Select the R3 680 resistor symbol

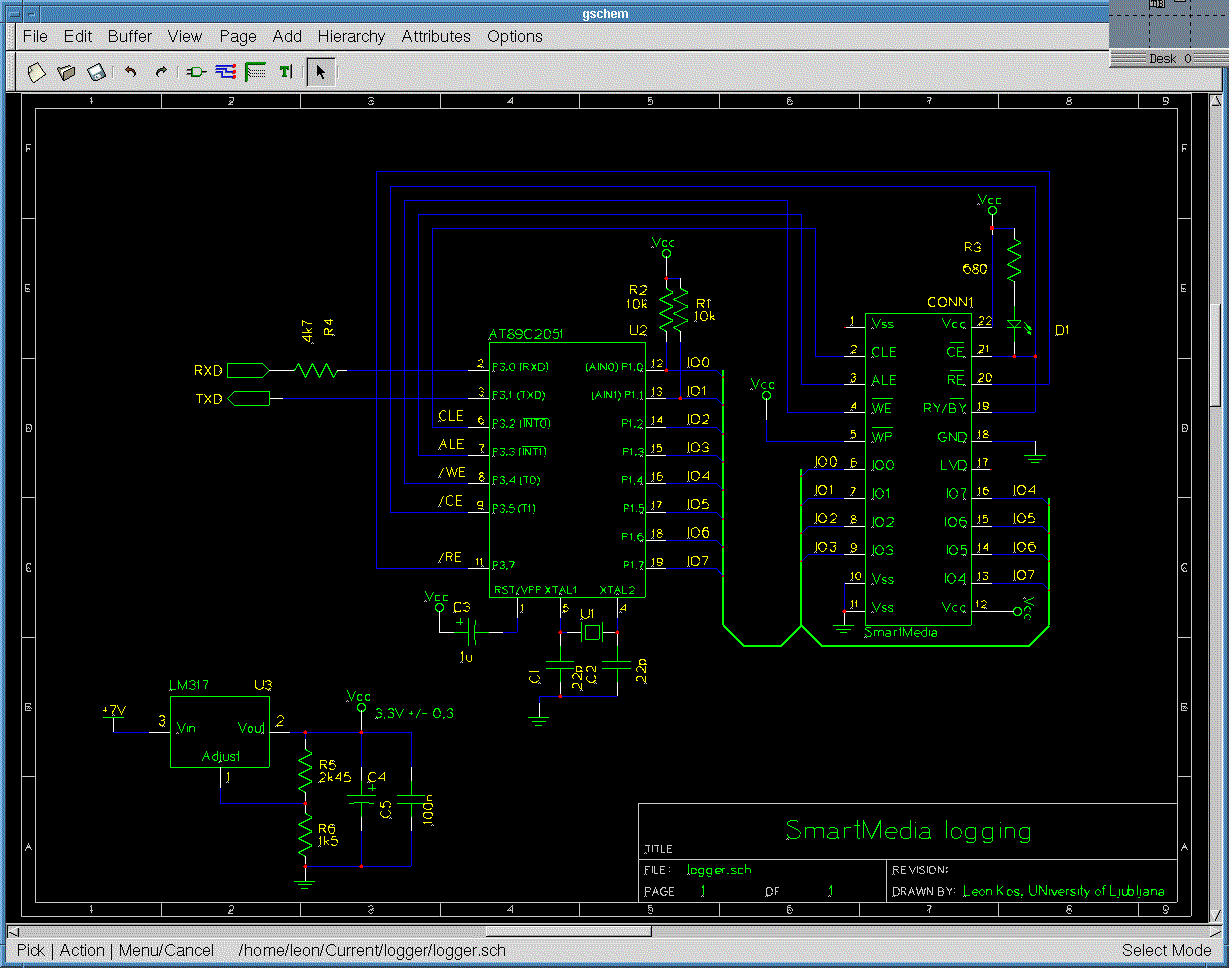point(1014,259)
